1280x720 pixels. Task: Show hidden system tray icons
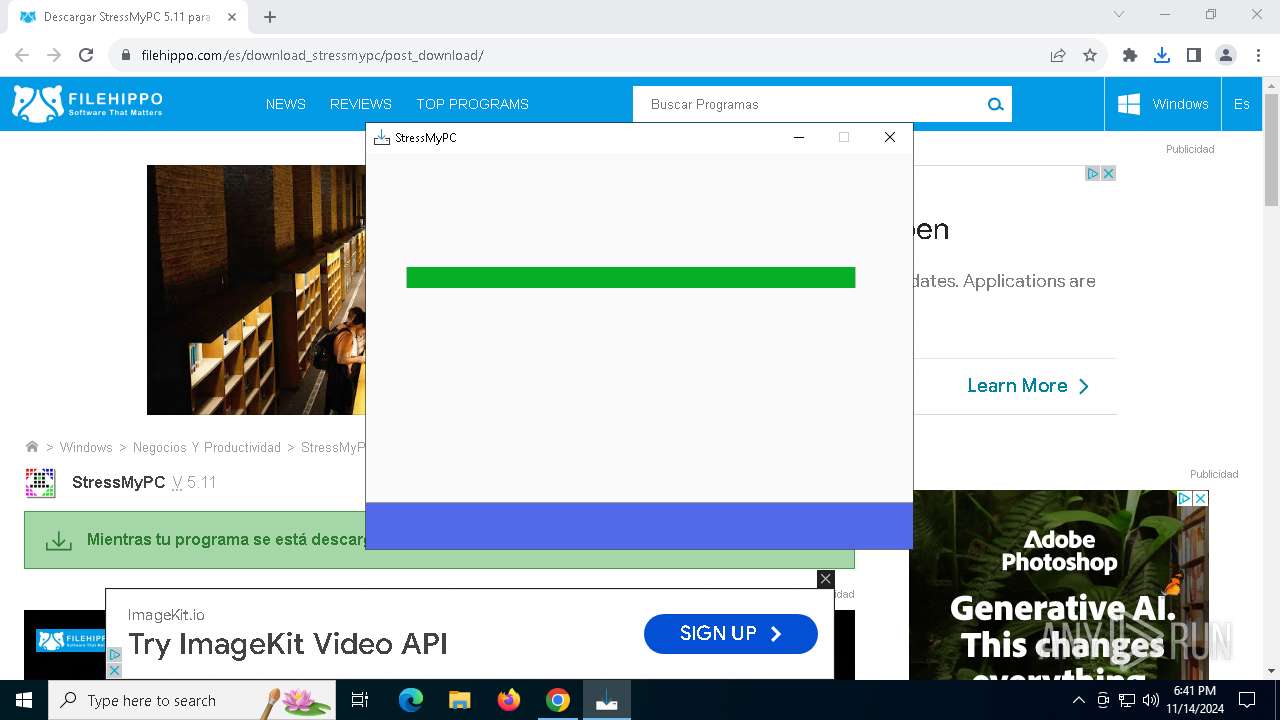(1079, 700)
